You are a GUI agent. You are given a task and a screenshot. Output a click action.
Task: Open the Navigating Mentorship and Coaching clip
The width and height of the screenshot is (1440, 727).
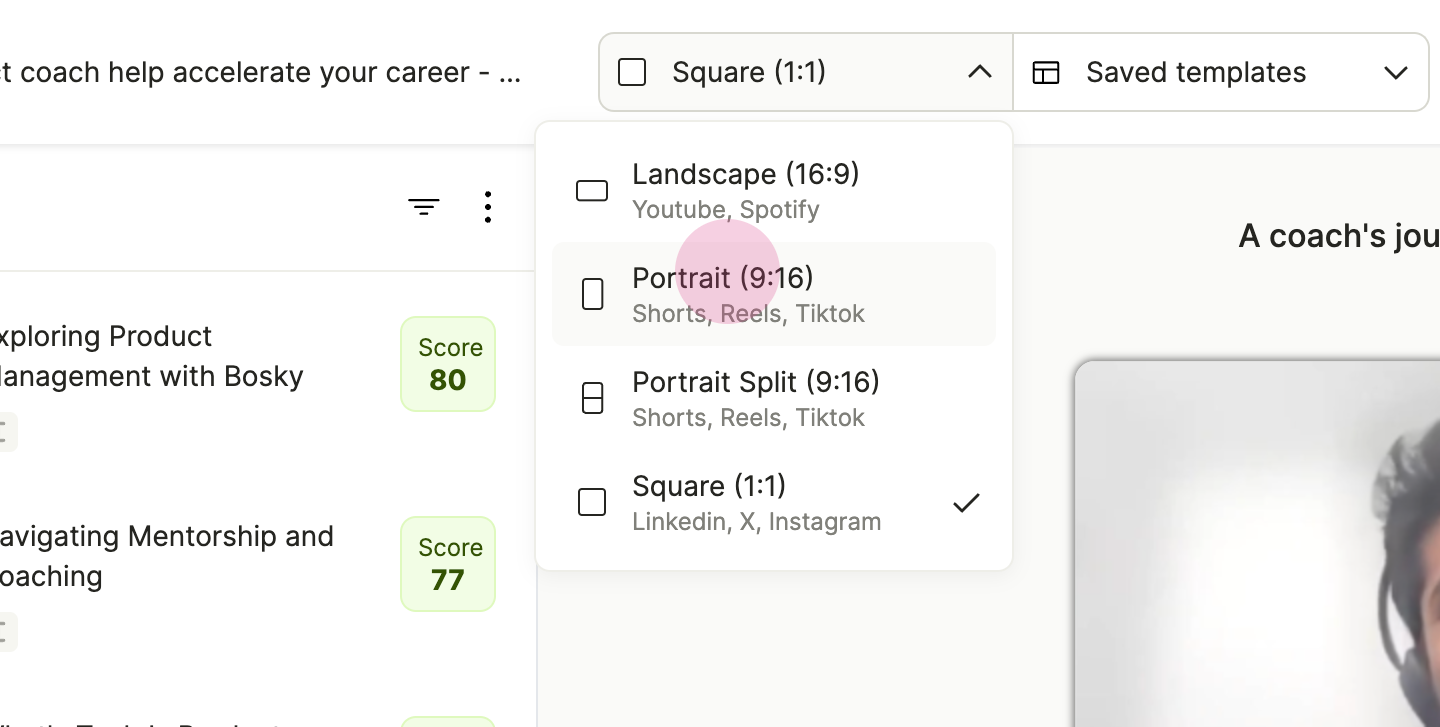coord(166,556)
